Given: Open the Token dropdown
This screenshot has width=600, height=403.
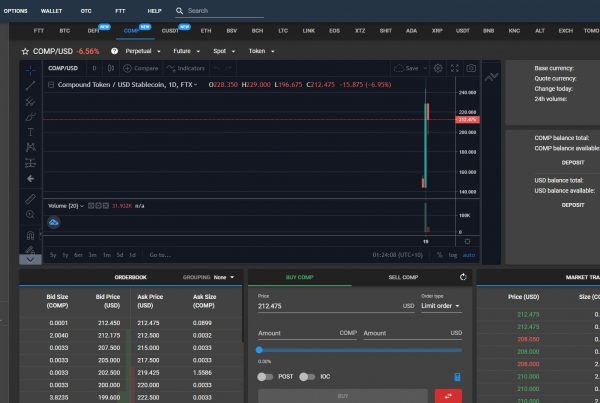Looking at the screenshot, I should click(261, 51).
